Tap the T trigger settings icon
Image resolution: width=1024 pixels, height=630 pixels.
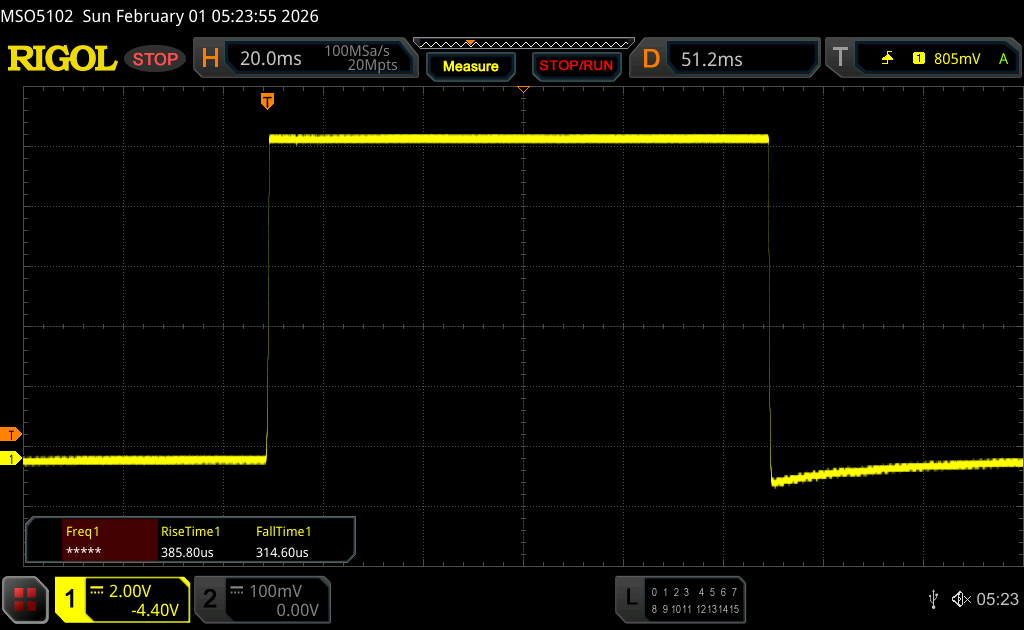coord(840,59)
